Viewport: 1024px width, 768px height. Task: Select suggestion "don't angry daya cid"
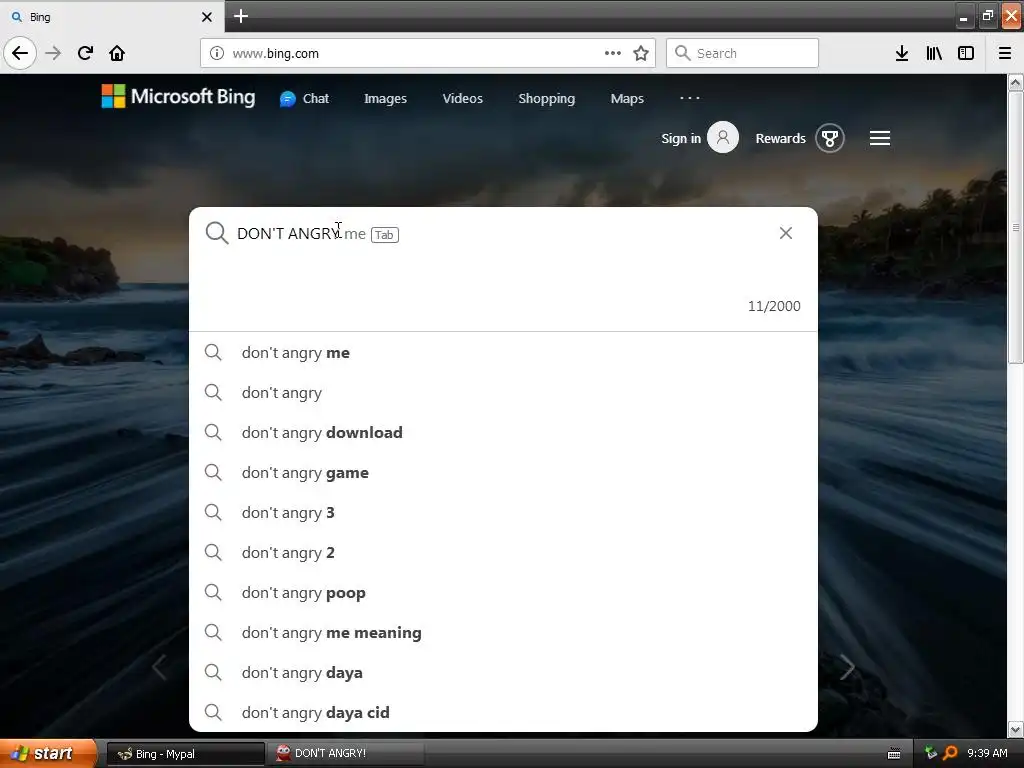(x=503, y=712)
